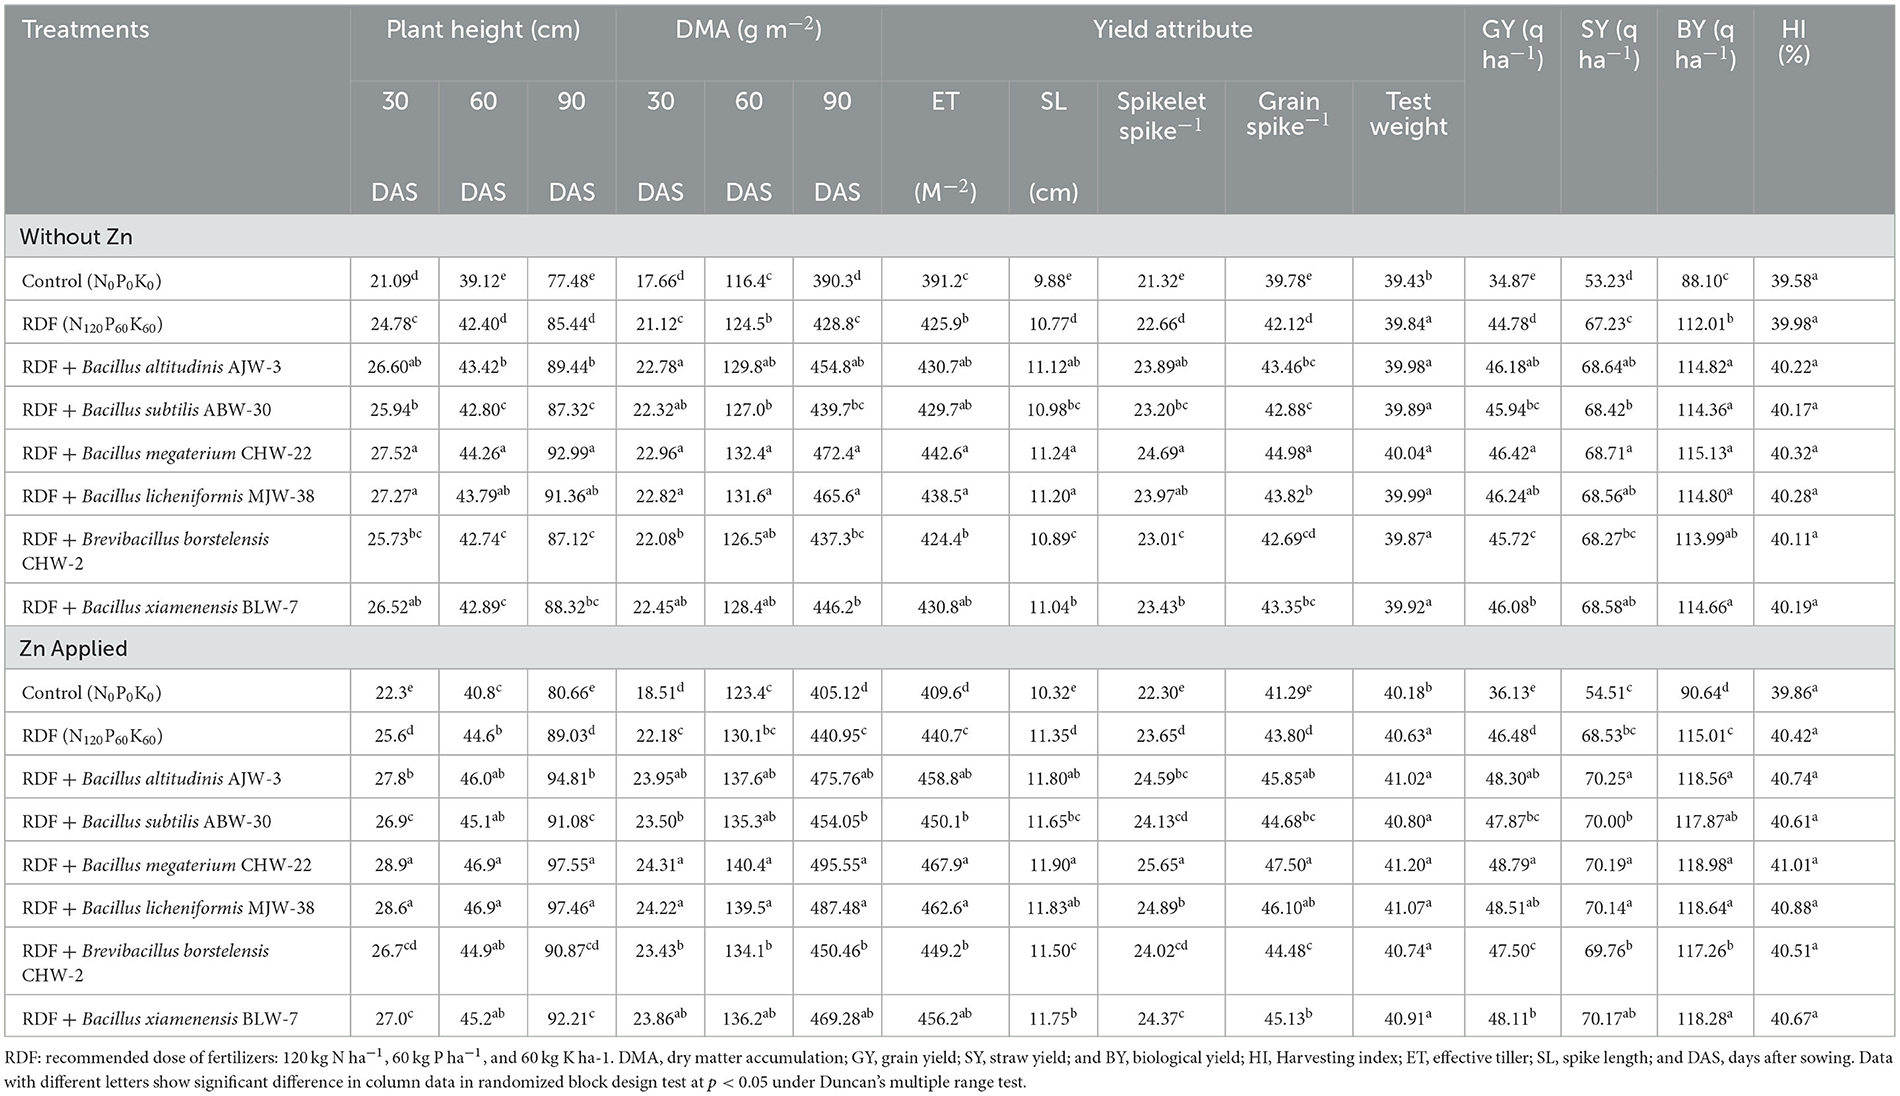Click the value 39.12e
This screenshot has height=1096, width=1900.
click(482, 280)
